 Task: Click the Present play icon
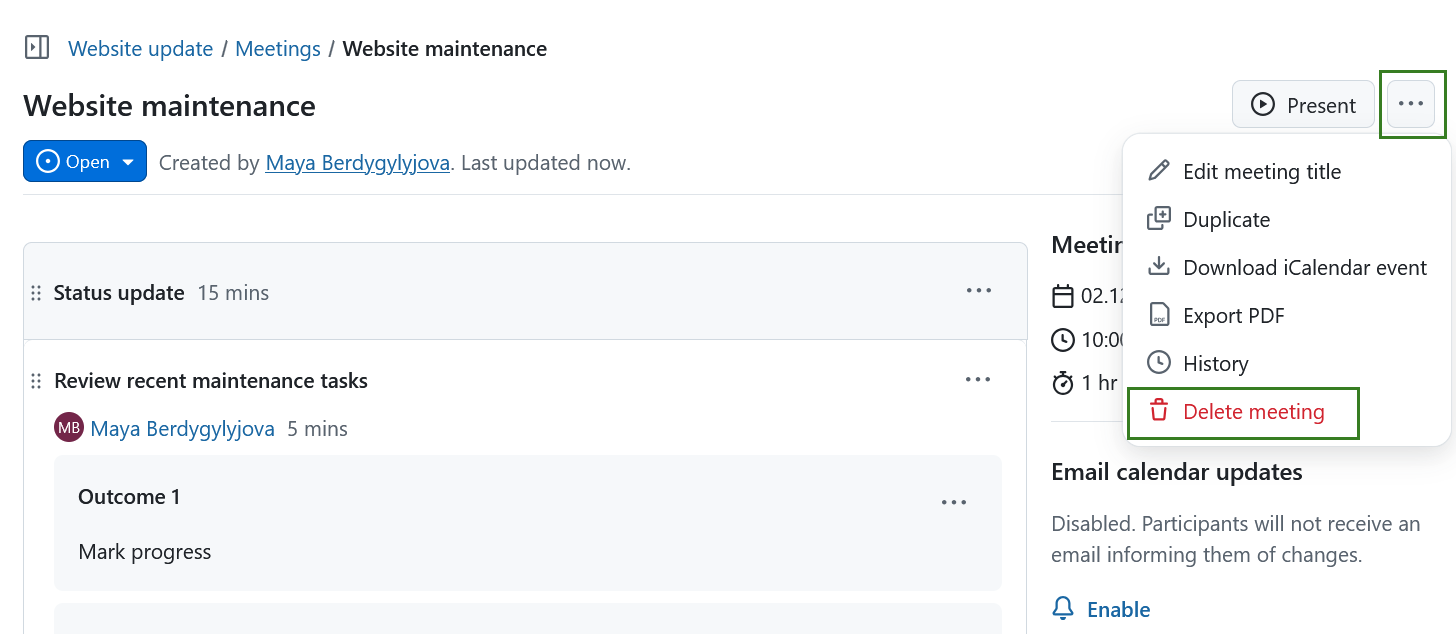pos(1264,104)
